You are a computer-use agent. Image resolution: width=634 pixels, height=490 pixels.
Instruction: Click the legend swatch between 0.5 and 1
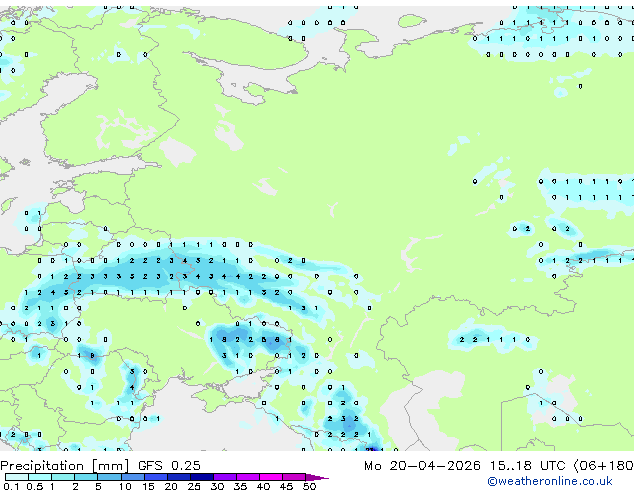(x=40, y=477)
